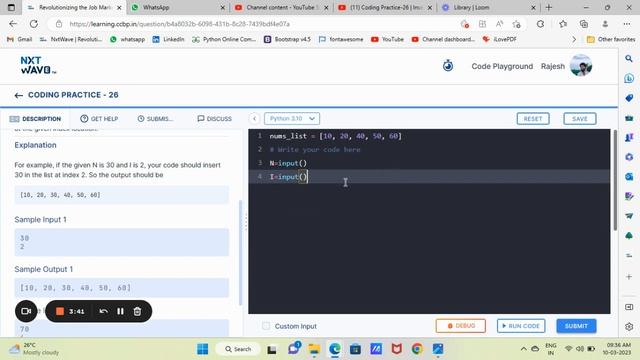This screenshot has width=640, height=360.
Task: Open Chrome from the taskbar
Action: pyautogui.click(x=417, y=349)
